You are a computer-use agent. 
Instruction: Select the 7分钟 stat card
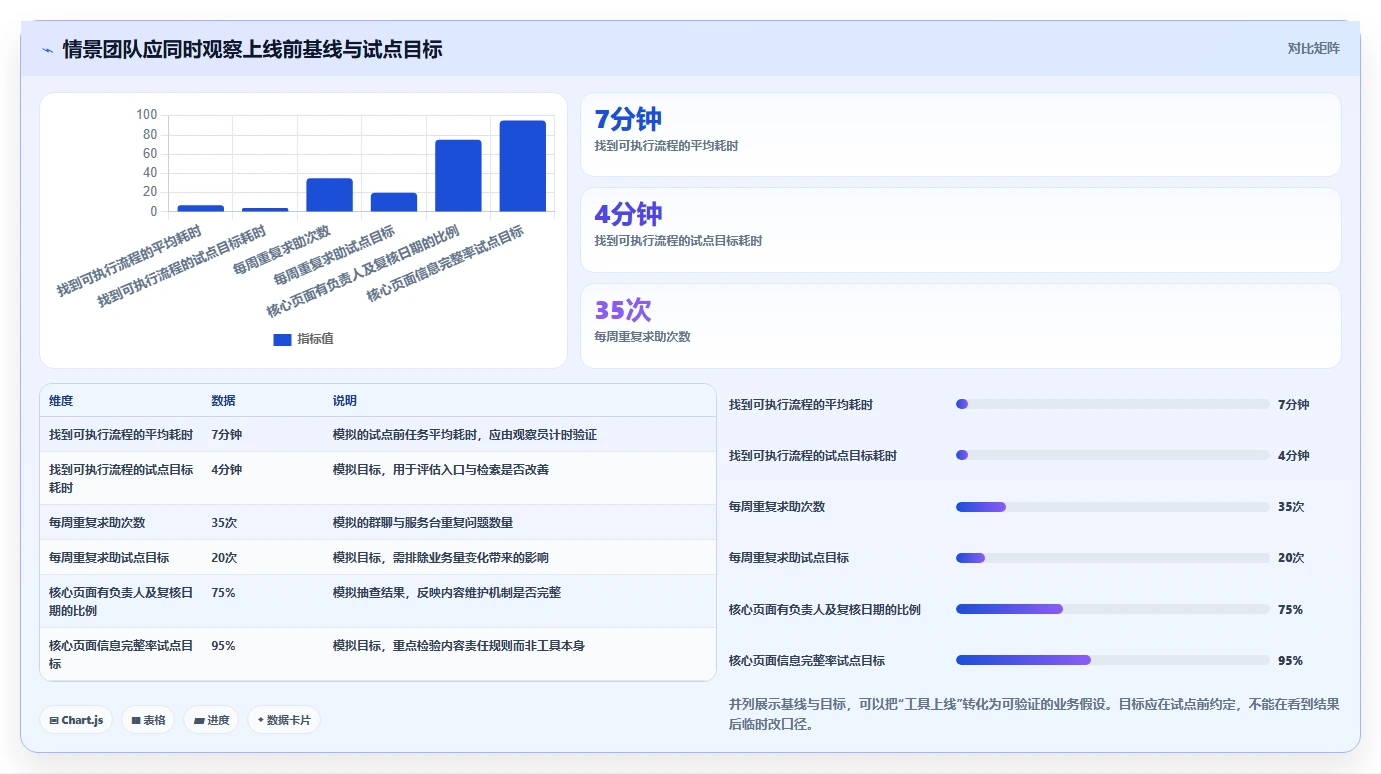click(960, 134)
